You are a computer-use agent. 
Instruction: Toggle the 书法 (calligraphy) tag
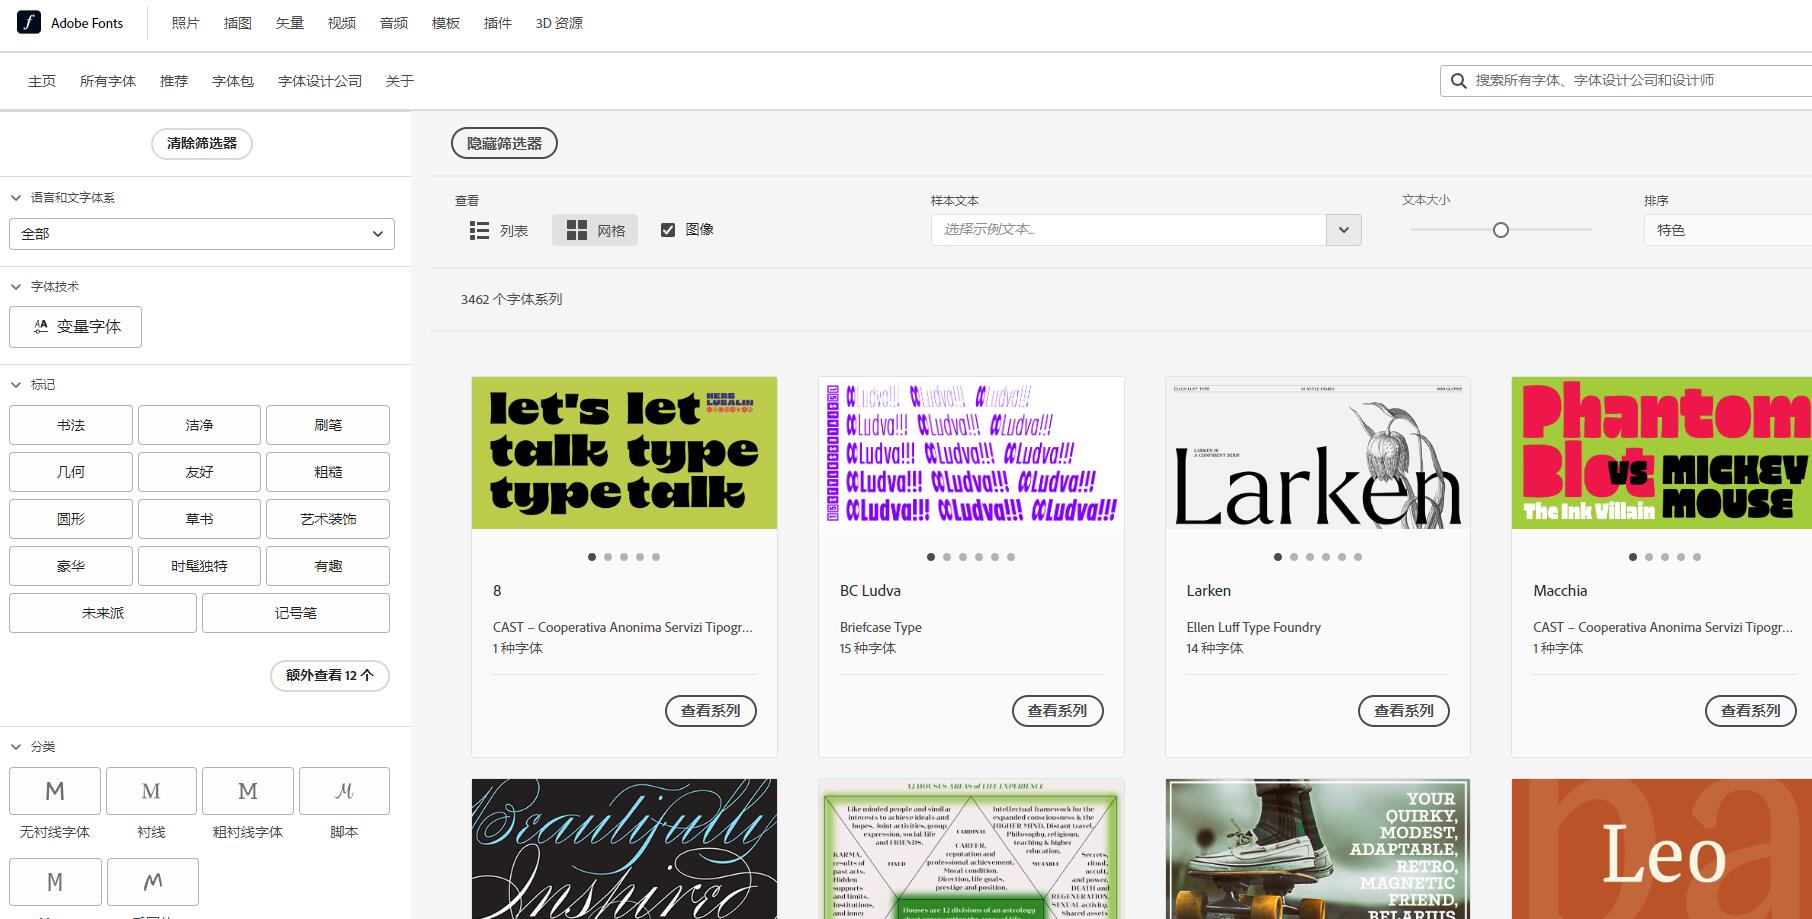click(x=71, y=425)
